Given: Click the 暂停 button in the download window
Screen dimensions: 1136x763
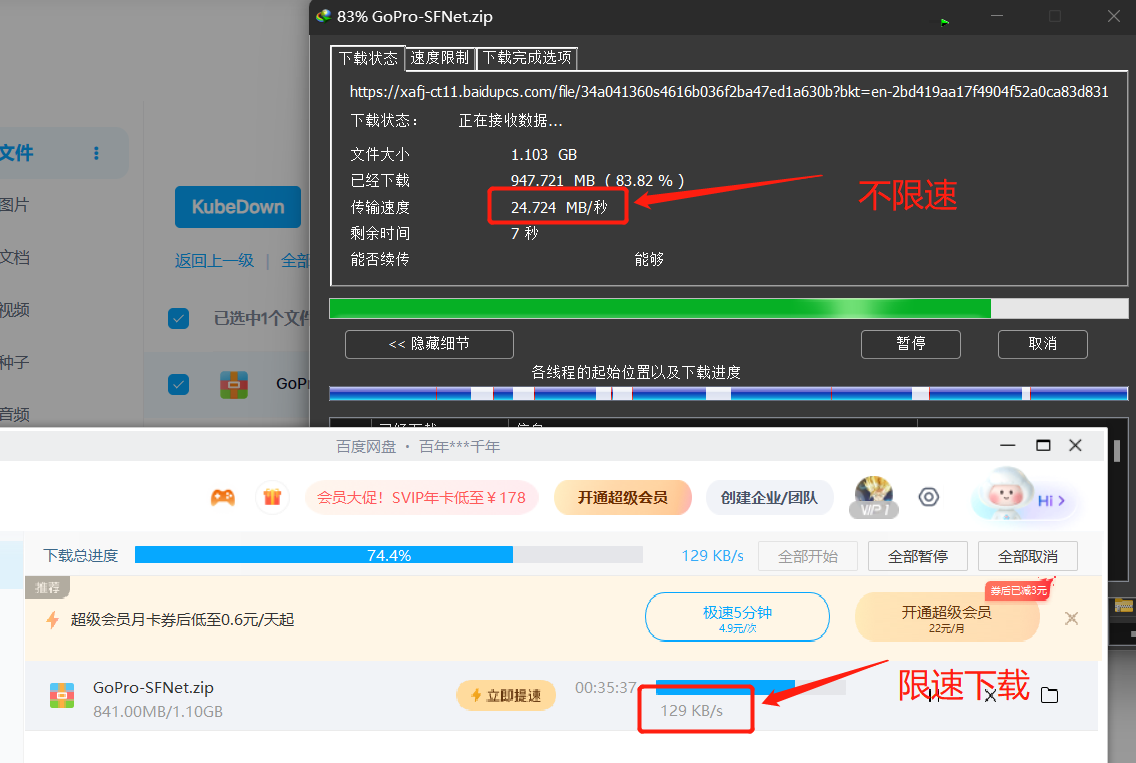Looking at the screenshot, I should [x=911, y=344].
